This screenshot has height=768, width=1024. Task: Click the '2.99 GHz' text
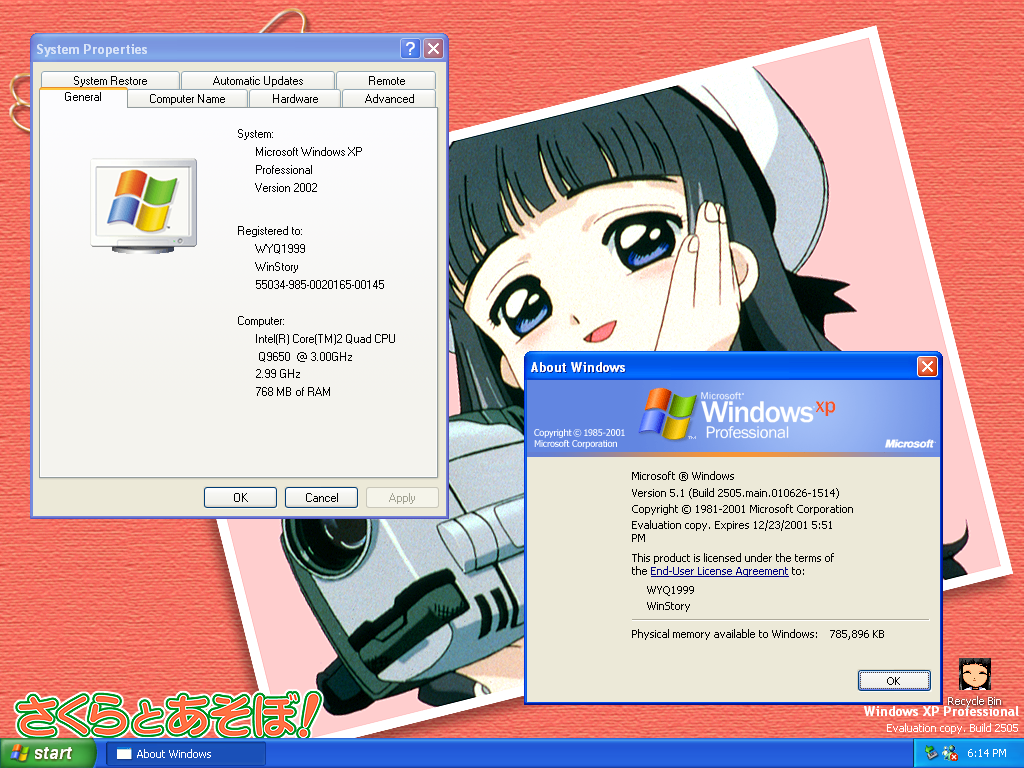click(x=278, y=374)
